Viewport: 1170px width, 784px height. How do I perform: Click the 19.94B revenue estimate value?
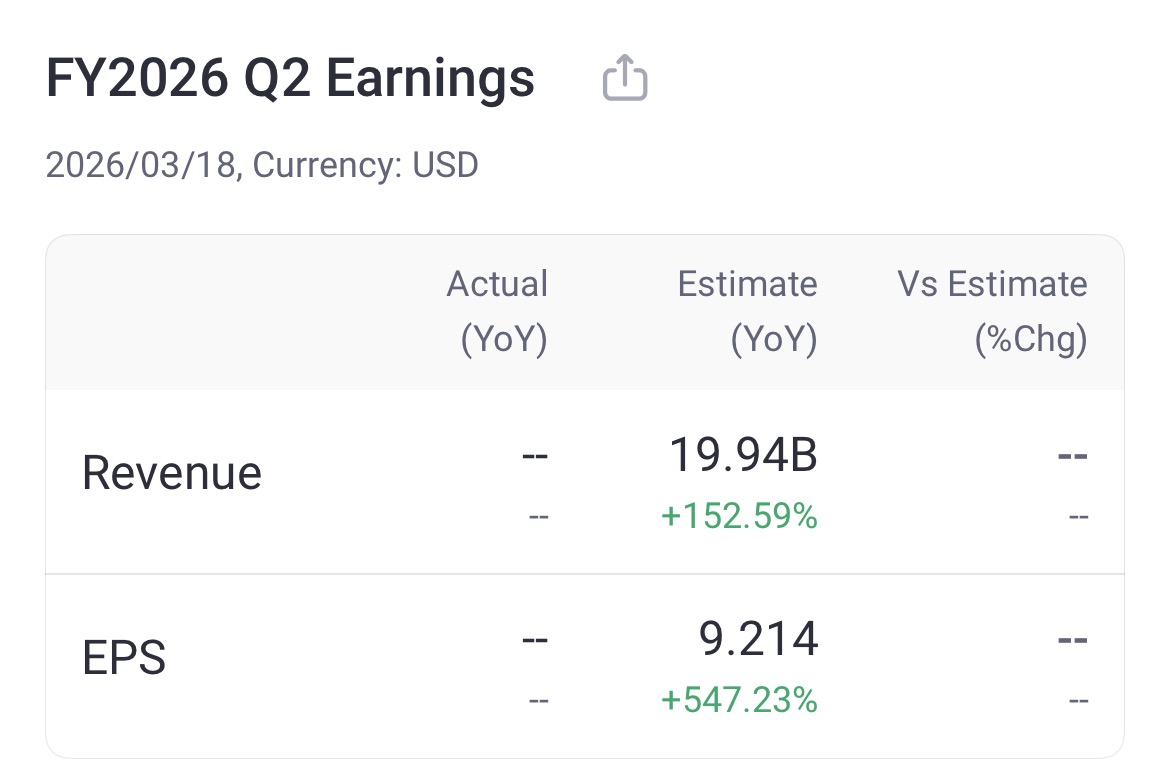[743, 456]
